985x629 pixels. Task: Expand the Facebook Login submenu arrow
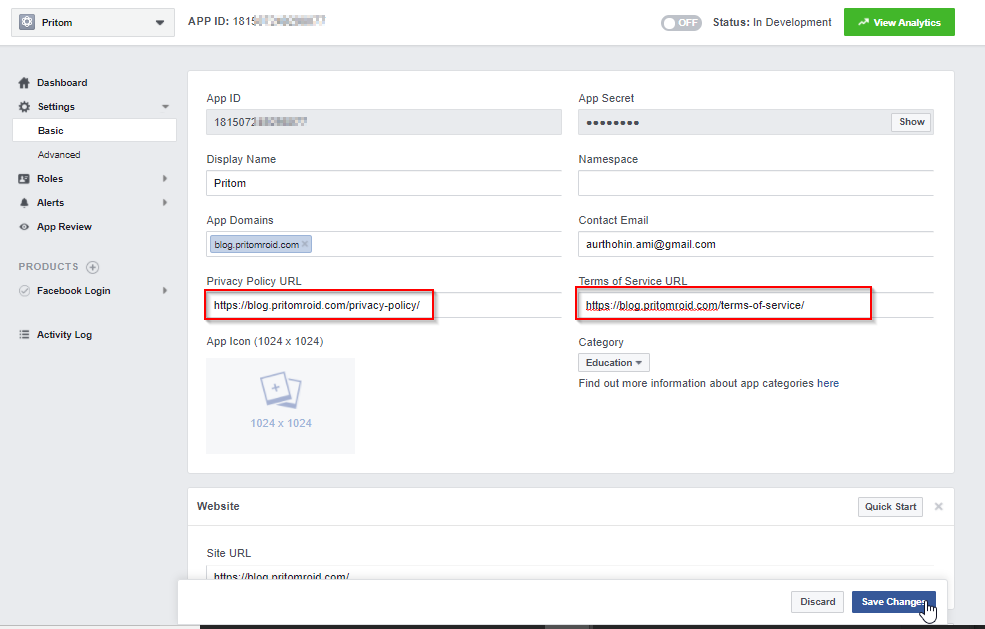[x=165, y=290]
